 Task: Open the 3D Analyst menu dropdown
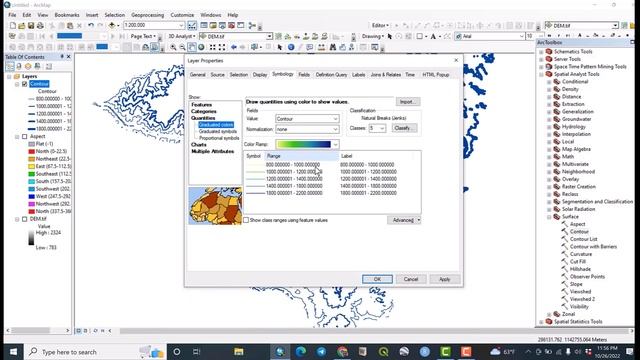tap(182, 36)
